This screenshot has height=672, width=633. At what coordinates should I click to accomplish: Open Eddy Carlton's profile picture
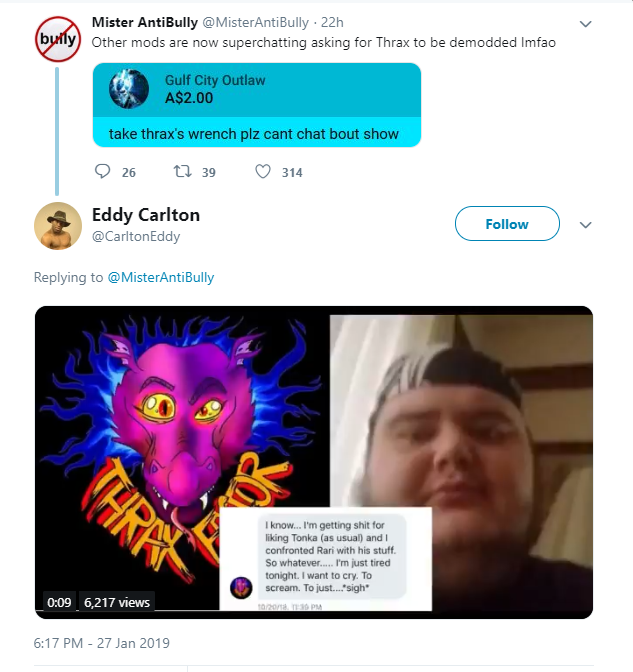click(x=58, y=226)
